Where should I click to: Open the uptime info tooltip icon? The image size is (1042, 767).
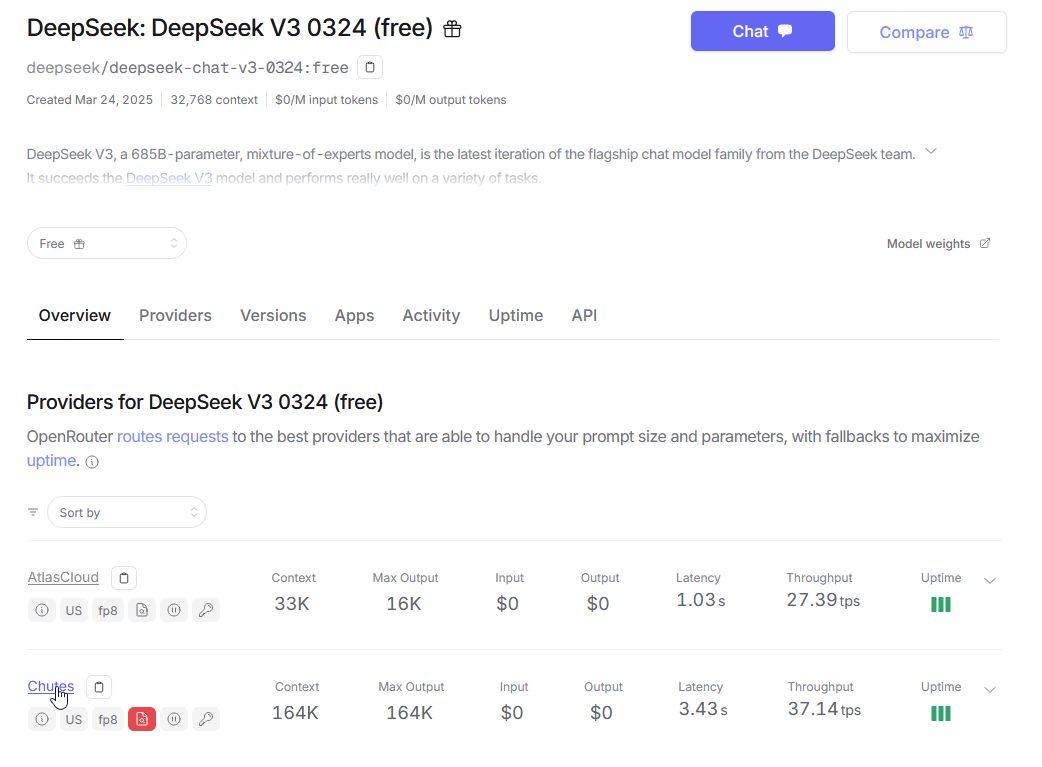point(92,462)
